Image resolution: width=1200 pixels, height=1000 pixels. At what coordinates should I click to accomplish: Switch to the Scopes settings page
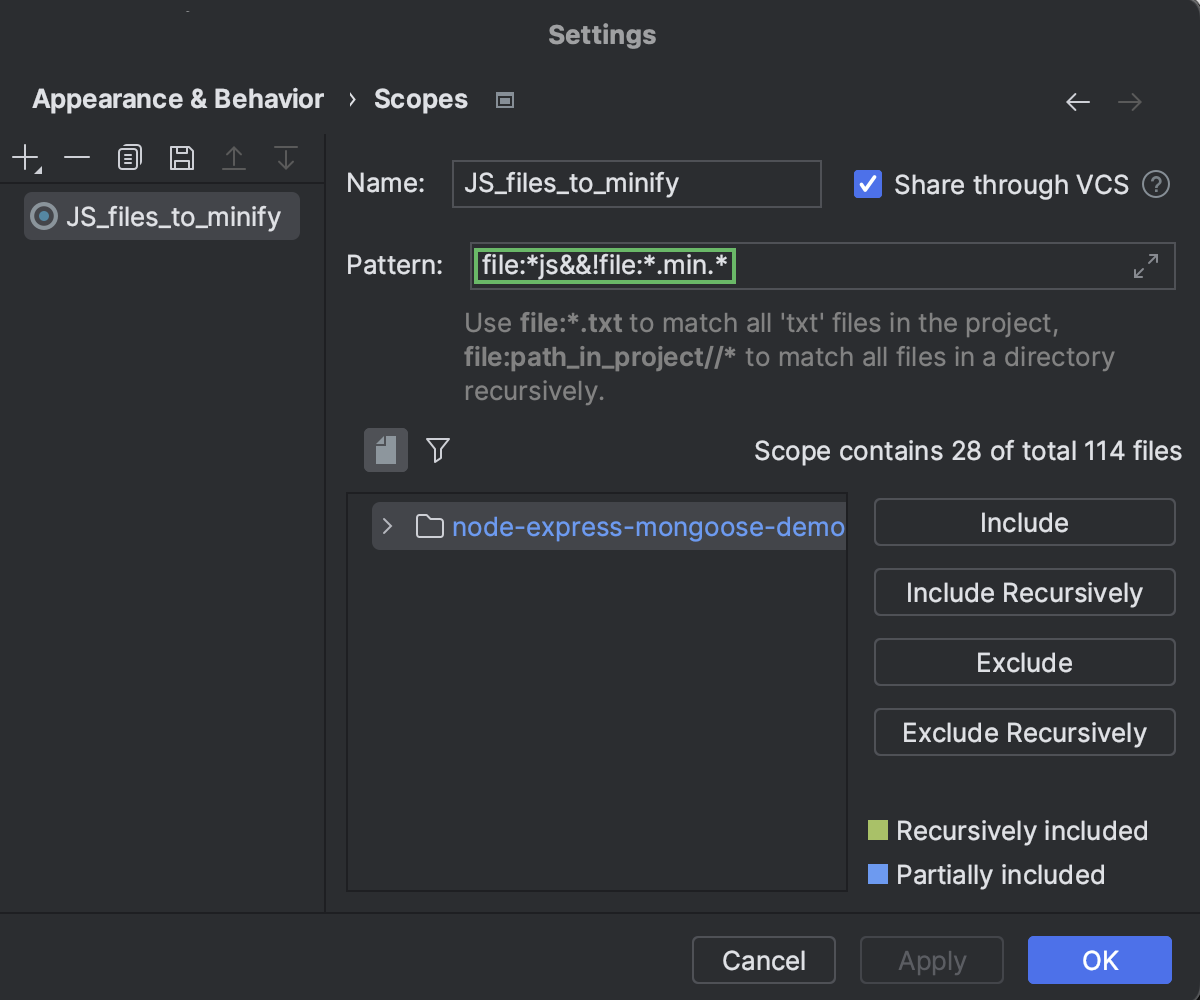pos(420,98)
